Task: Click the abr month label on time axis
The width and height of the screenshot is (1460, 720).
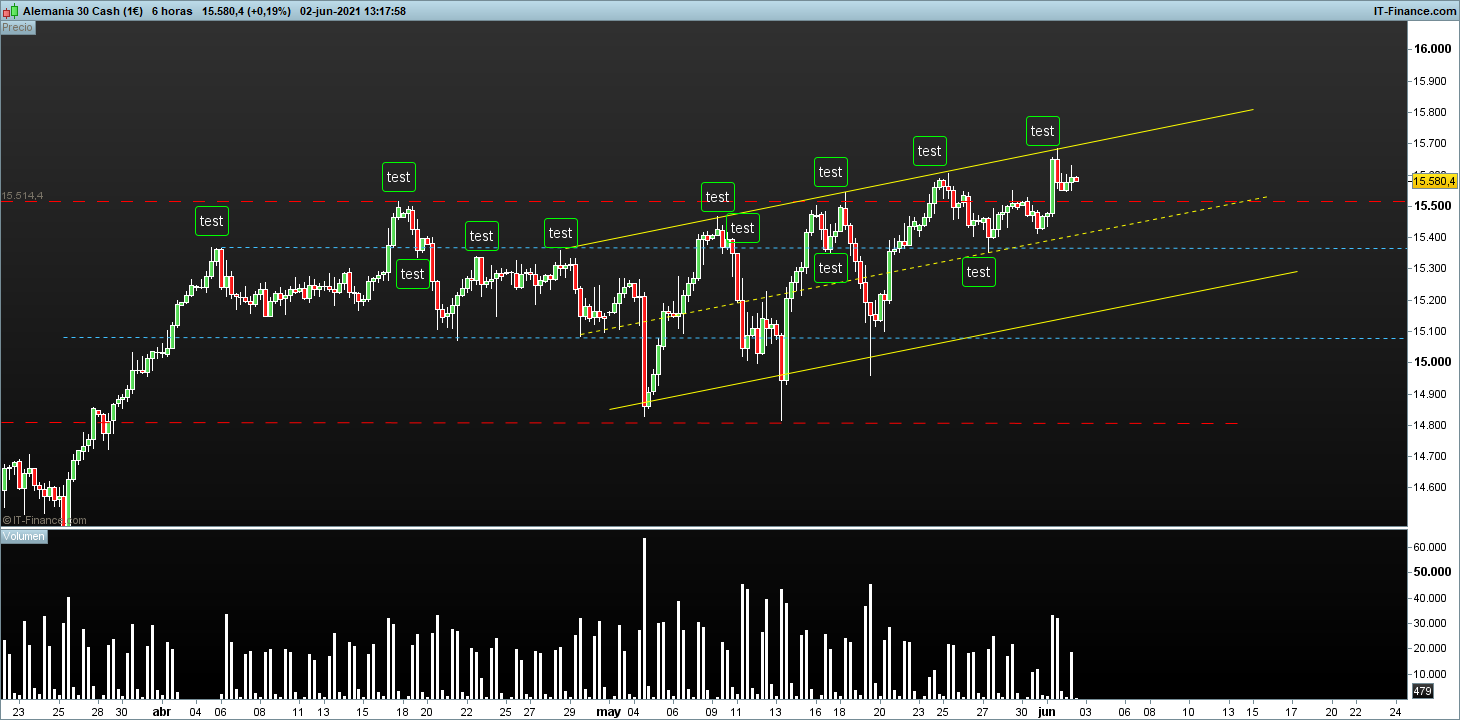Action: coord(161,712)
